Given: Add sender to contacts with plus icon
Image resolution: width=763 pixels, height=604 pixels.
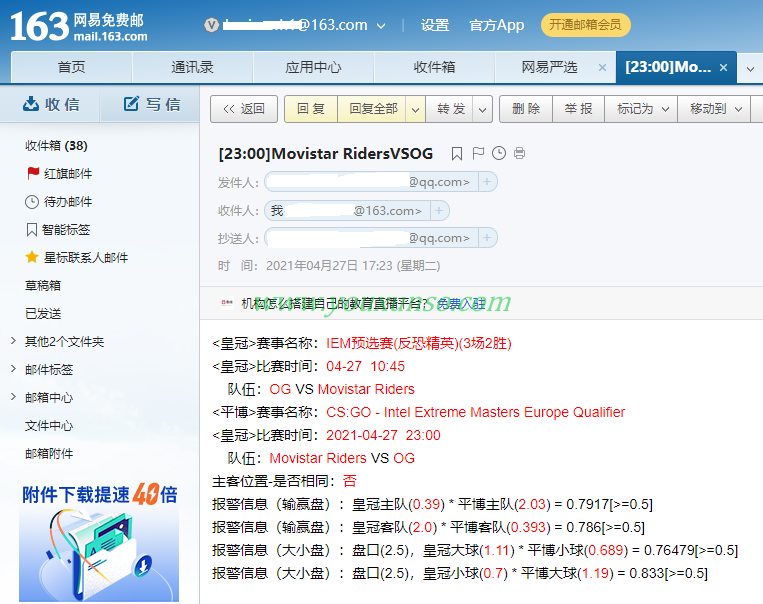Looking at the screenshot, I should coord(487,182).
